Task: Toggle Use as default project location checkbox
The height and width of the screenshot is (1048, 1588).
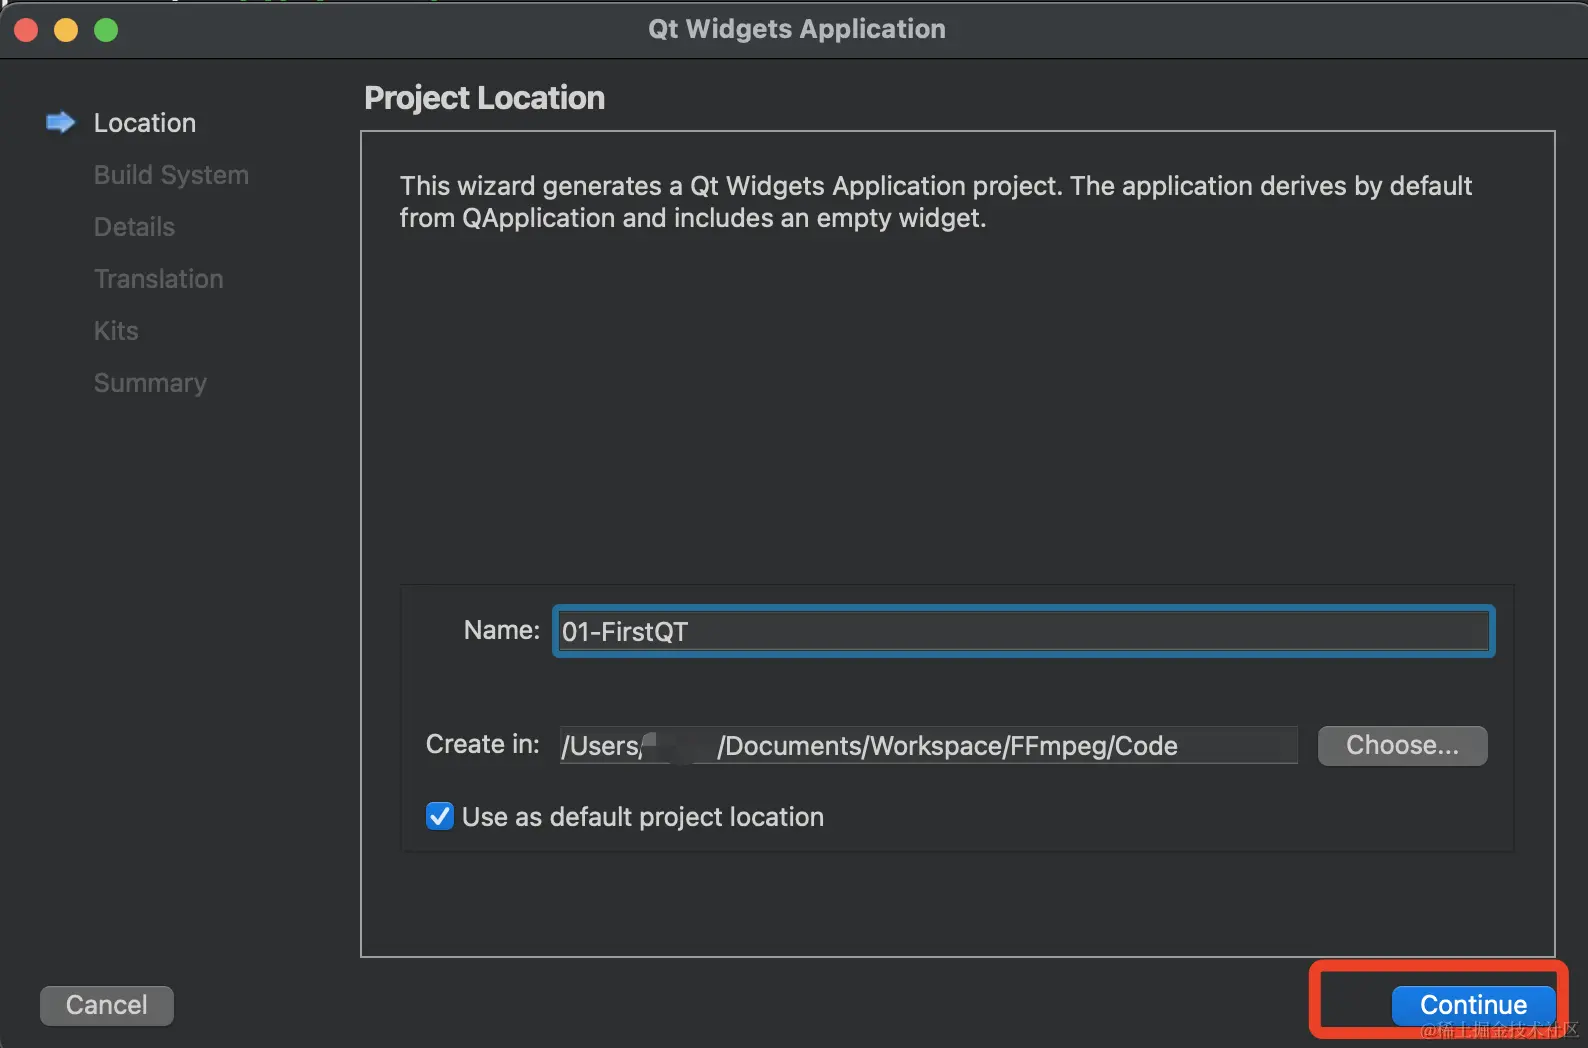Action: pyautogui.click(x=440, y=816)
